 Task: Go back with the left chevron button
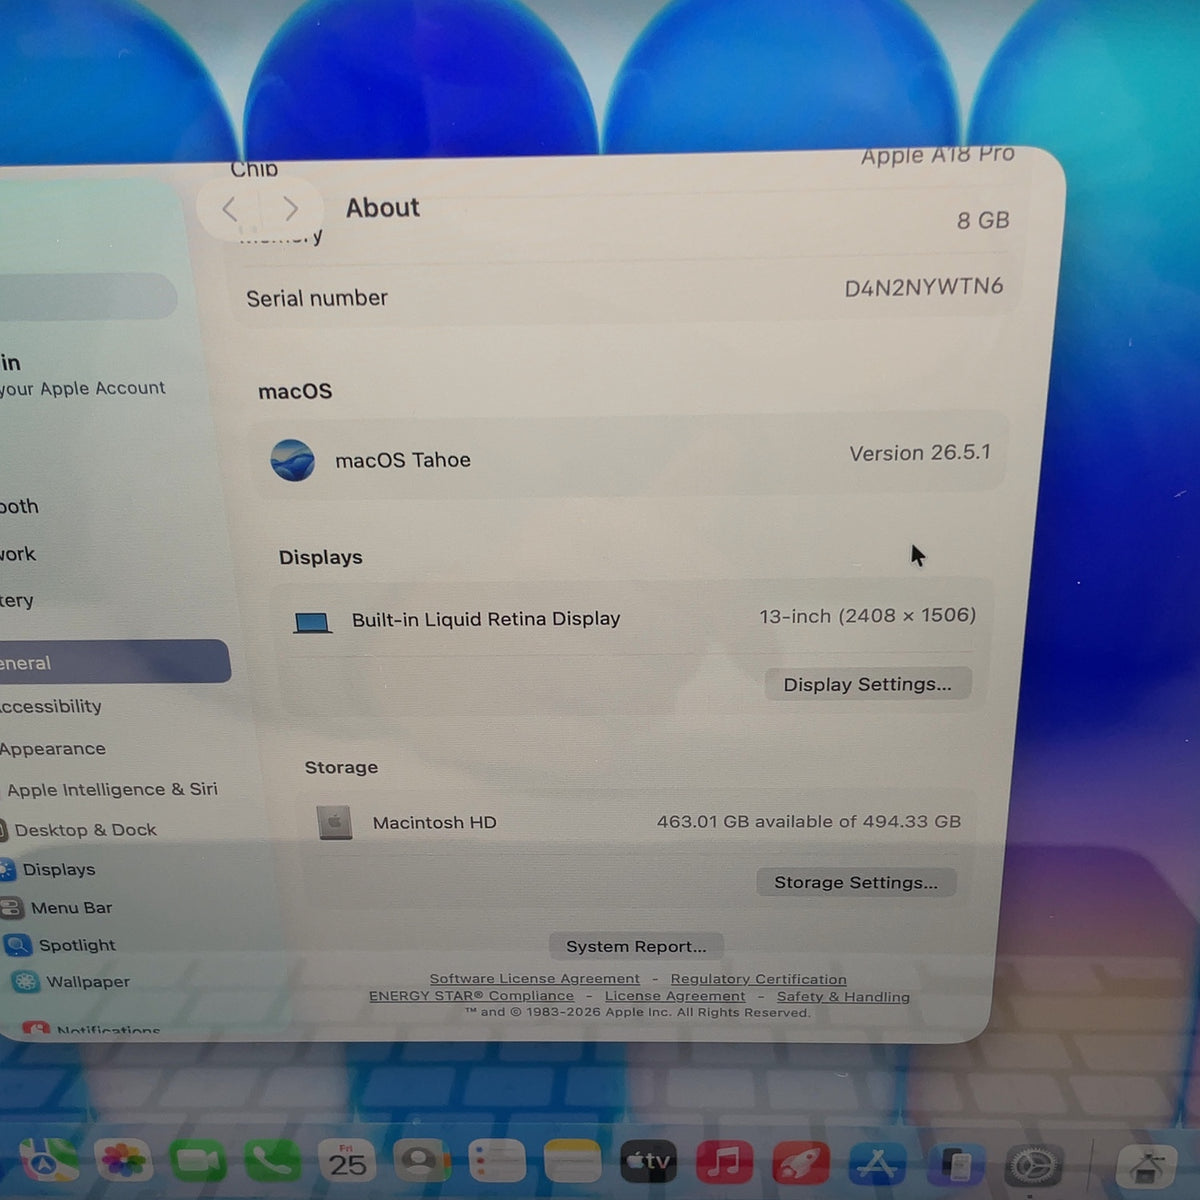(230, 209)
